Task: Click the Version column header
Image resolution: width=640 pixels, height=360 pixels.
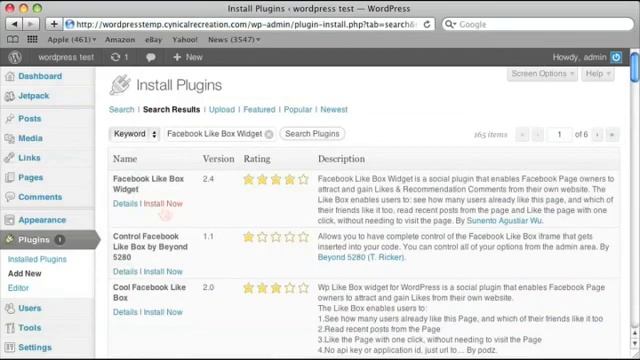Action: tap(218, 159)
